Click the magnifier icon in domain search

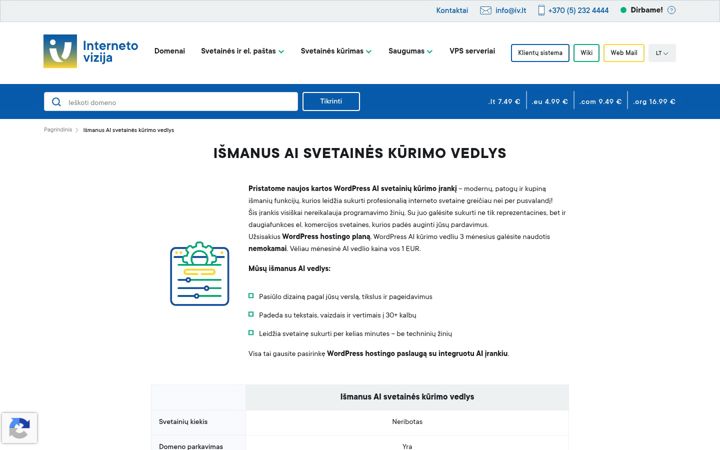56,102
